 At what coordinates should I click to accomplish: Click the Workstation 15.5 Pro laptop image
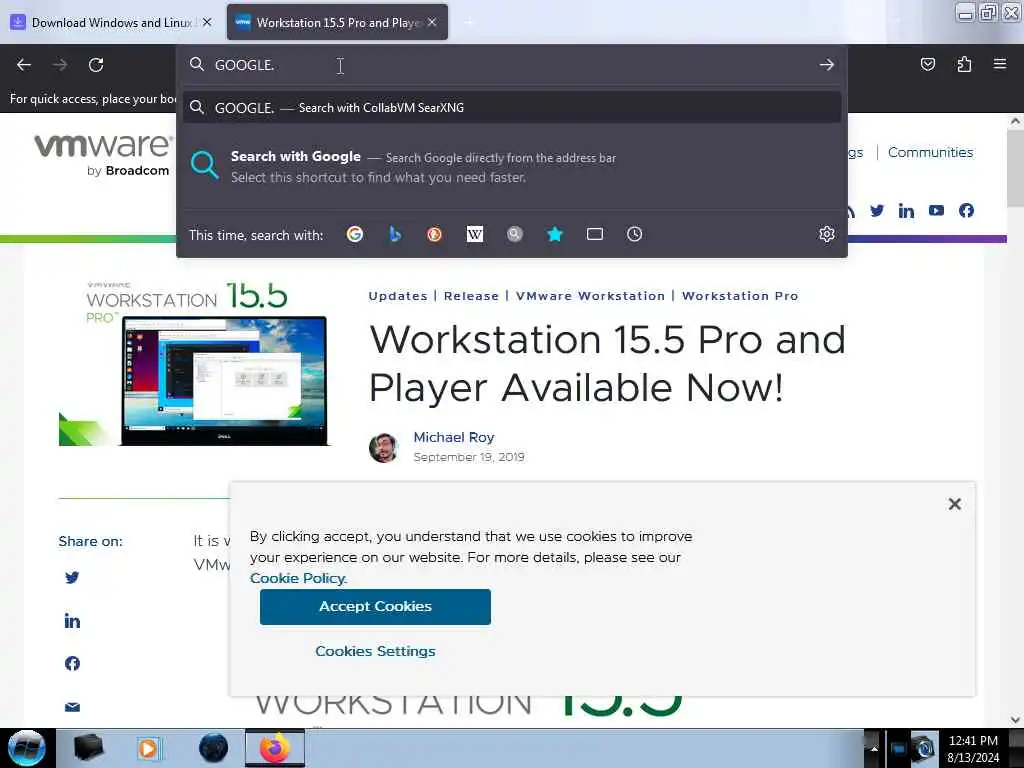pos(194,364)
